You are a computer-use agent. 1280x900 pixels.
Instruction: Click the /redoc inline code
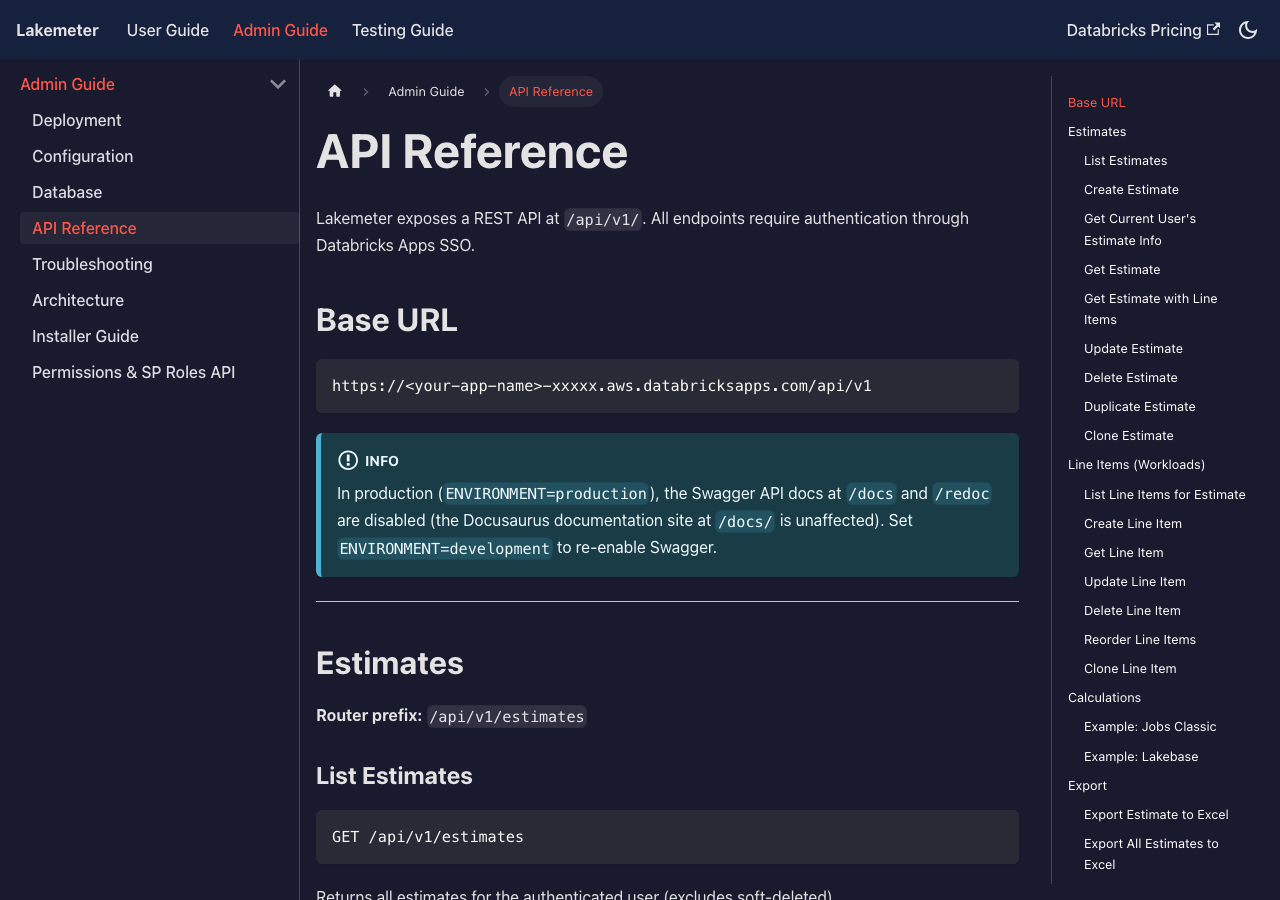[x=962, y=493]
